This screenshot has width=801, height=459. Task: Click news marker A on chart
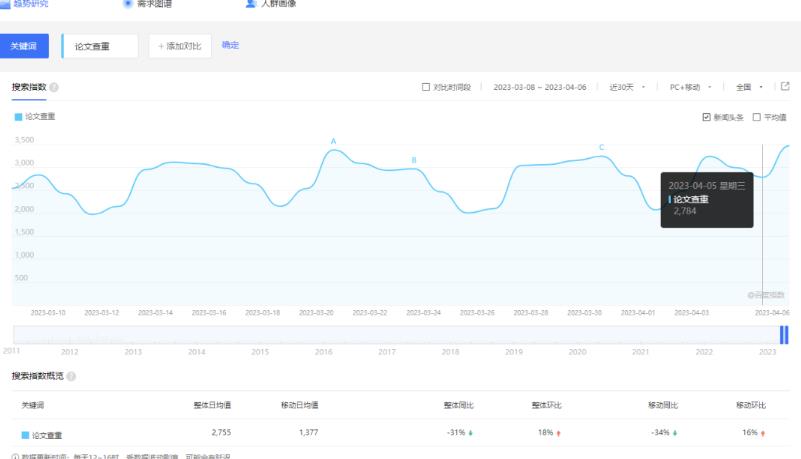point(333,141)
